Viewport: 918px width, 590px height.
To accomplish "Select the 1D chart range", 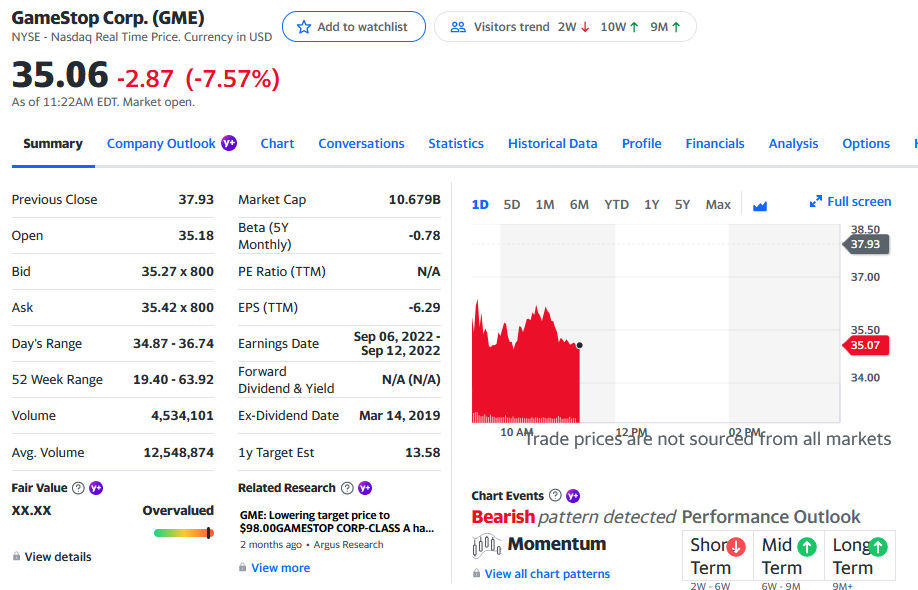I will 480,204.
